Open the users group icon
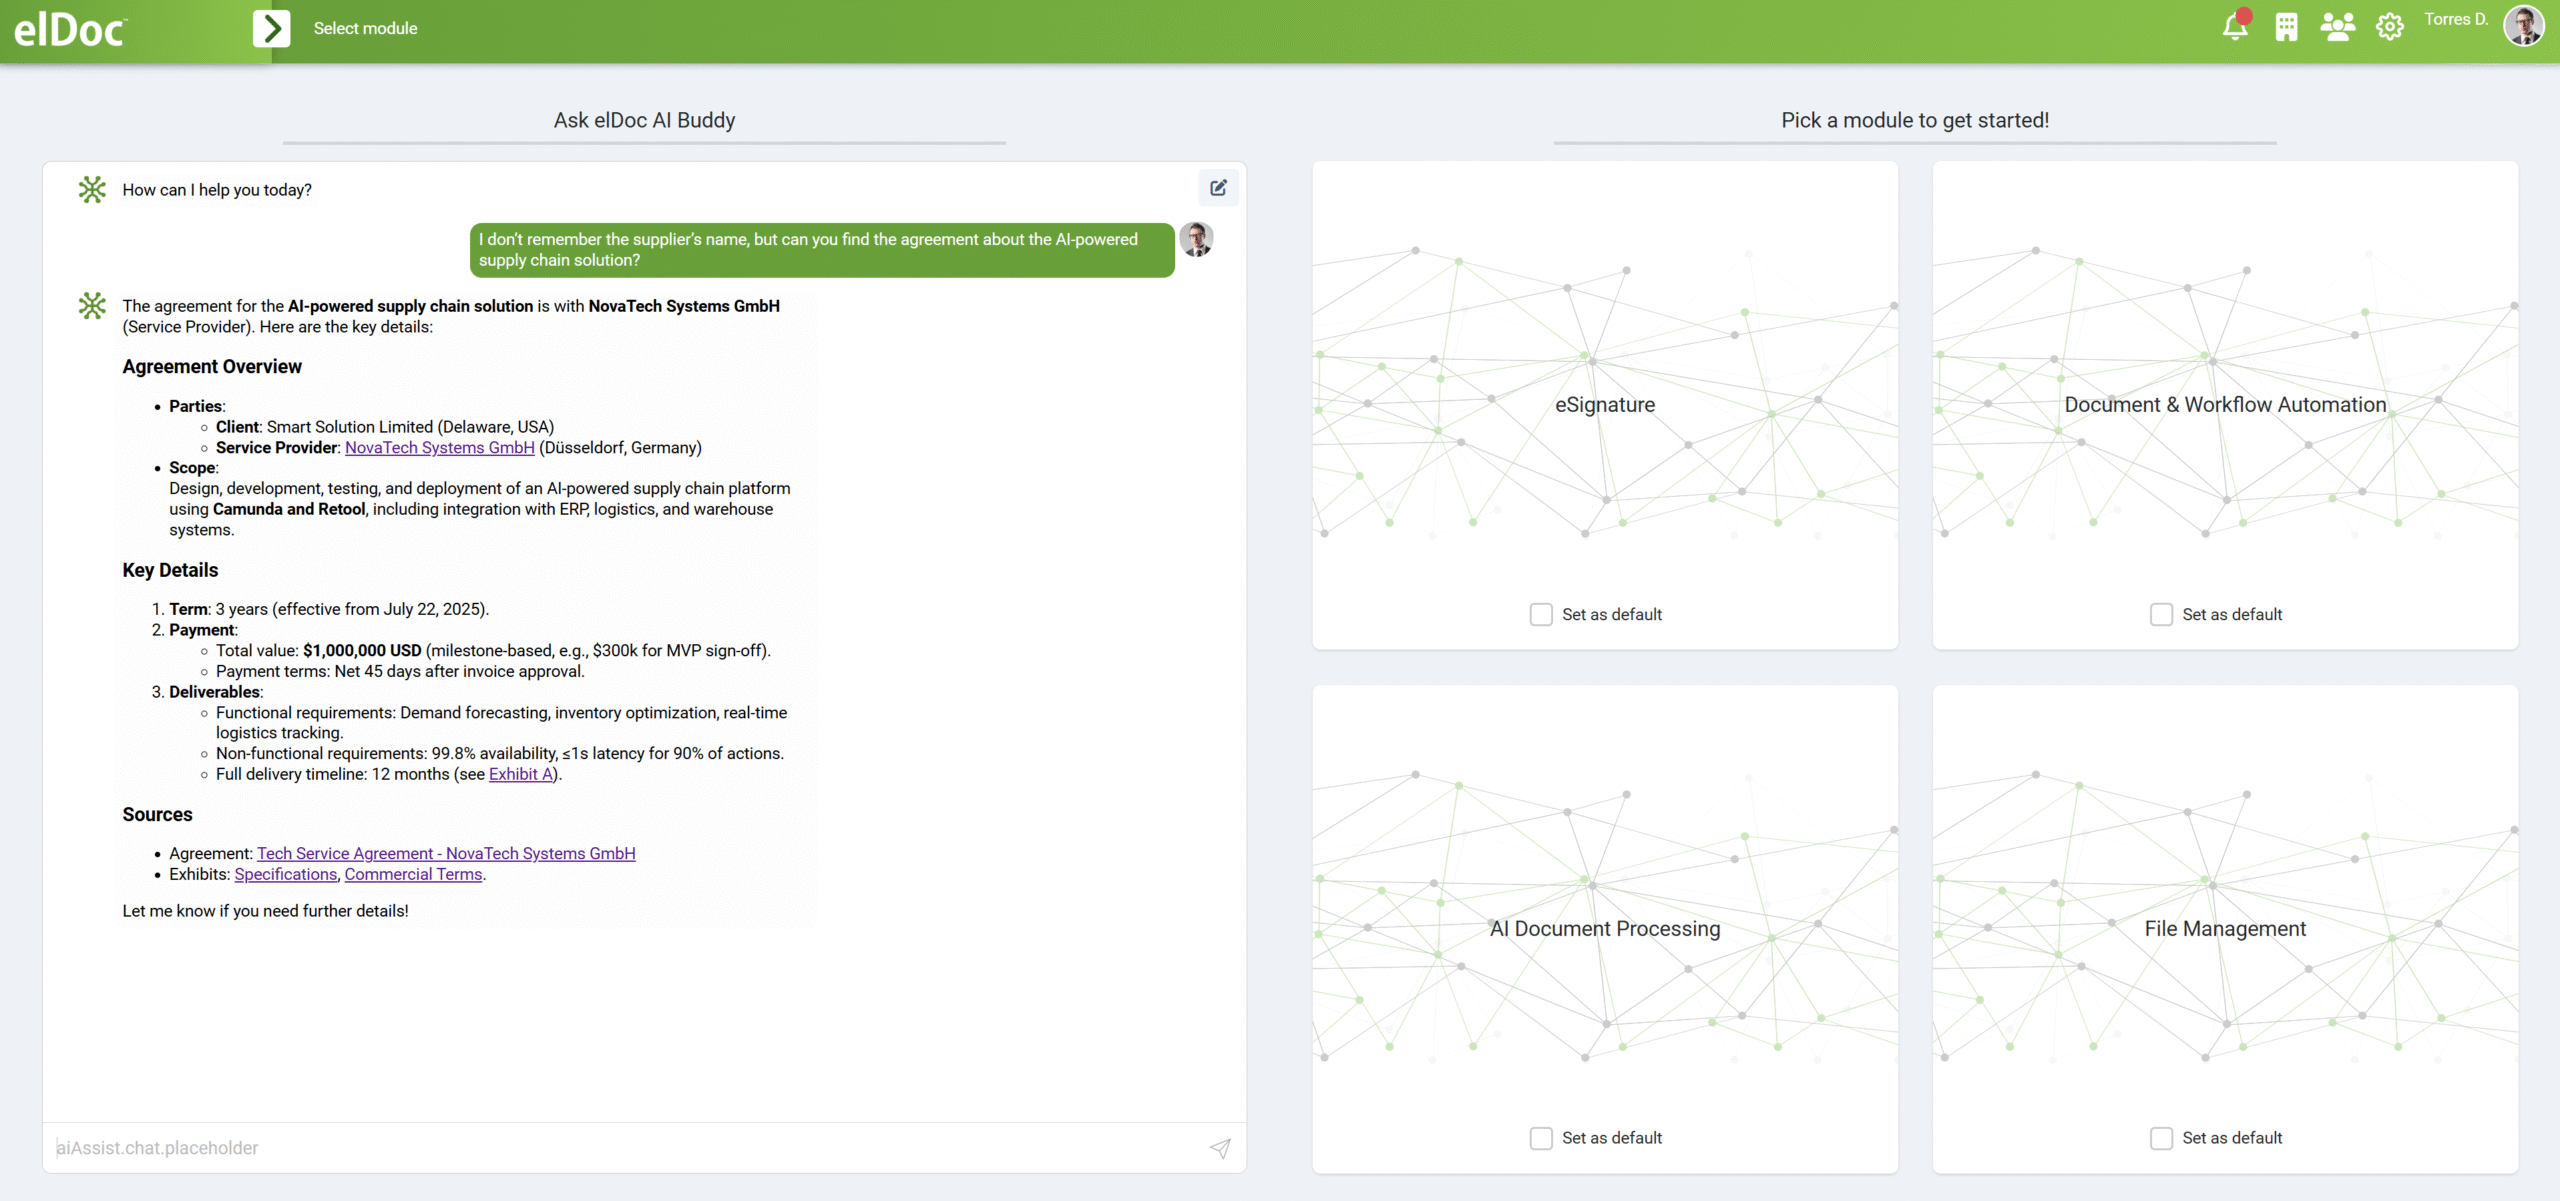The image size is (2560, 1201). pyautogui.click(x=2337, y=27)
